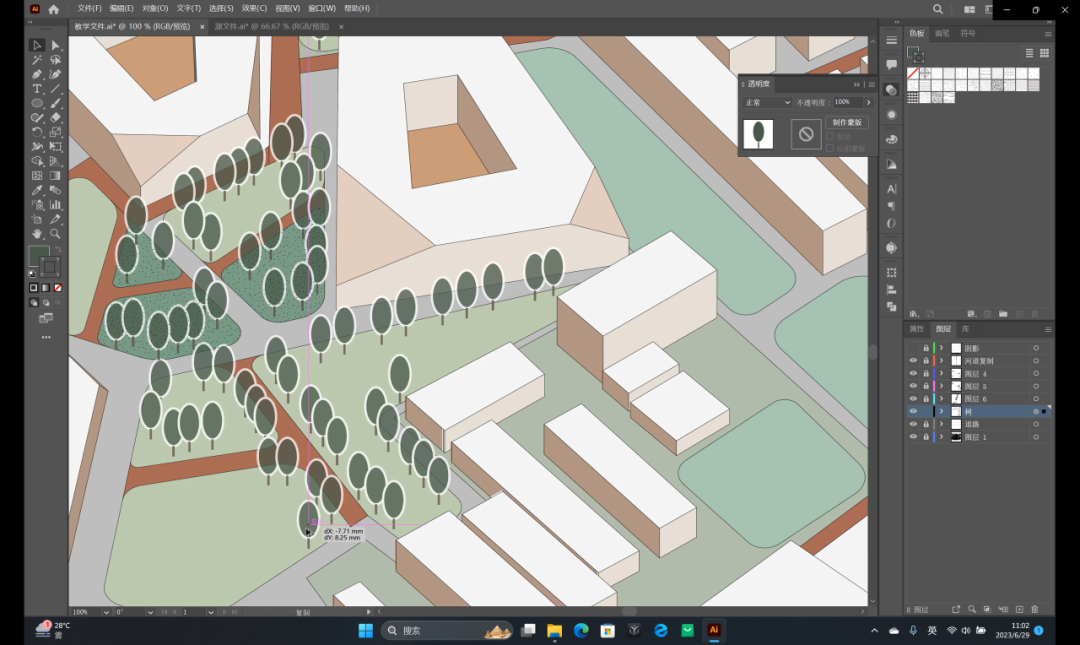Hide the 树 layer eye icon
Image resolution: width=1080 pixels, height=645 pixels.
point(913,411)
